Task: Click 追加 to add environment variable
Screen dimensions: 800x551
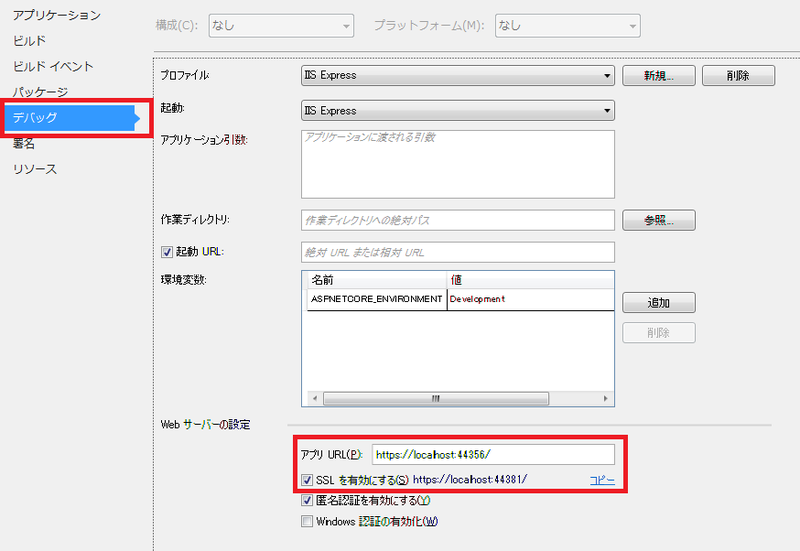Action: coord(659,303)
